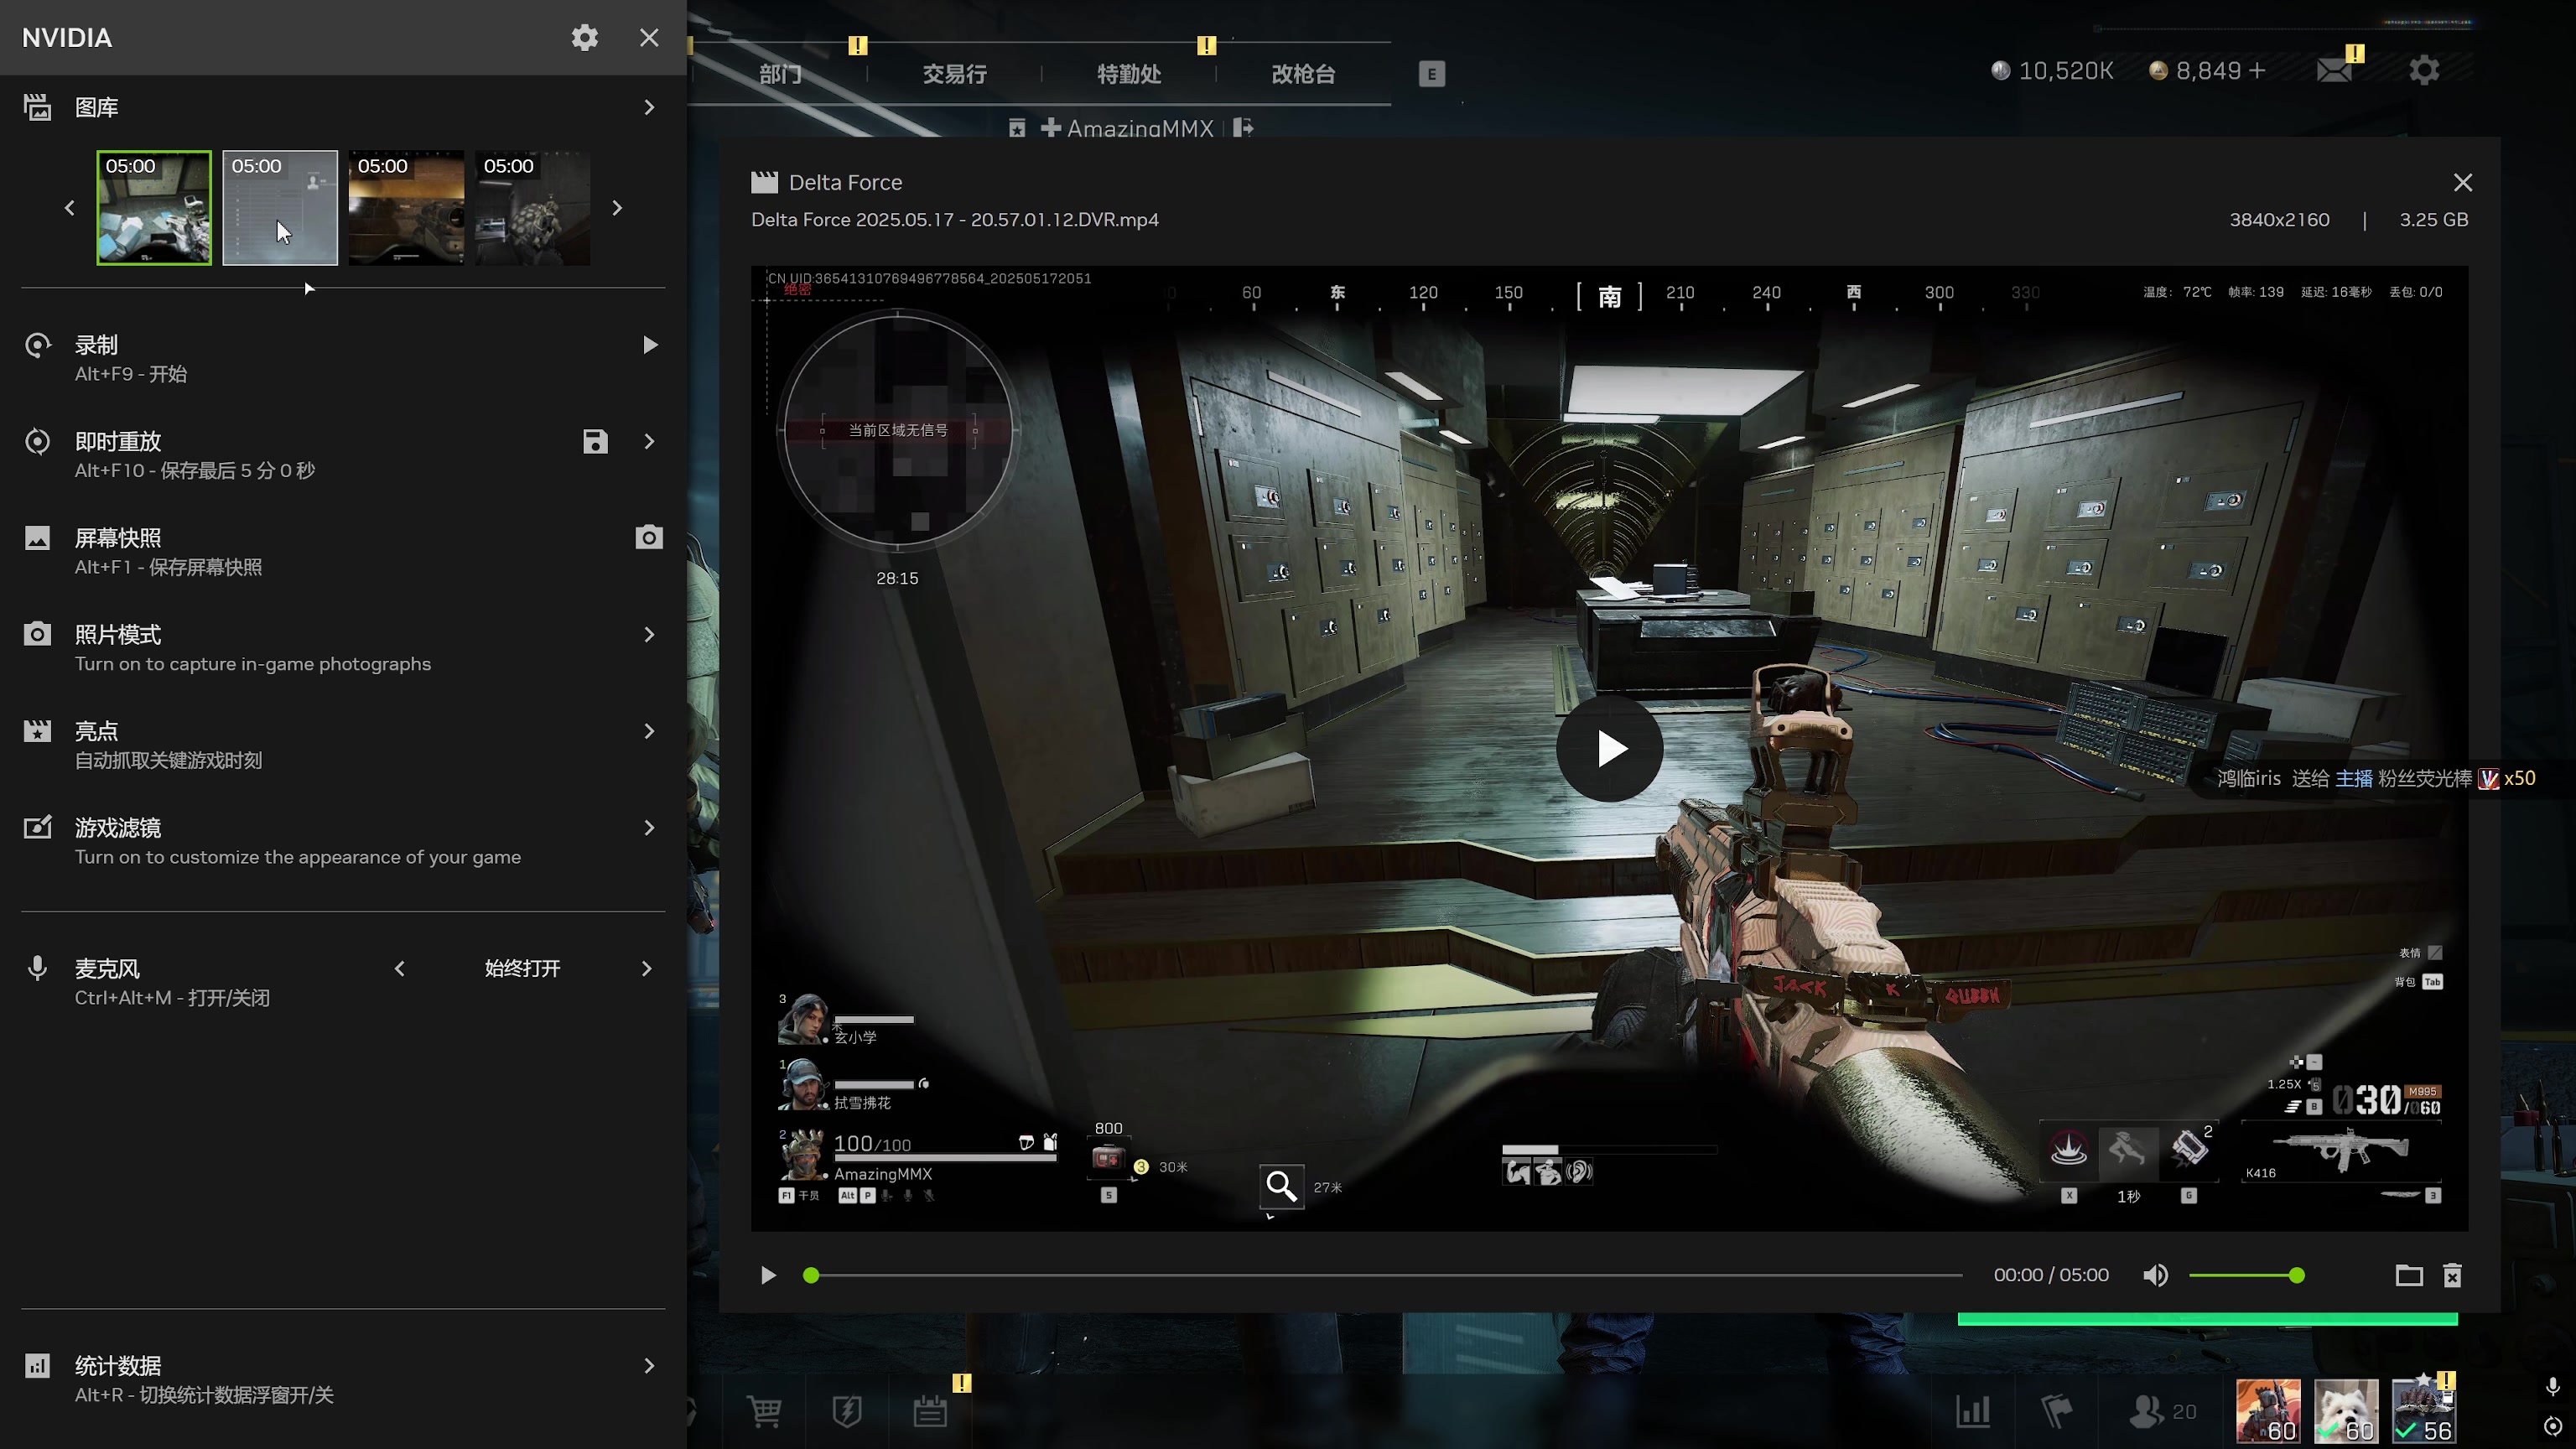Seek along the video timeline bar
The width and height of the screenshot is (2576, 1449).
1386,1275
